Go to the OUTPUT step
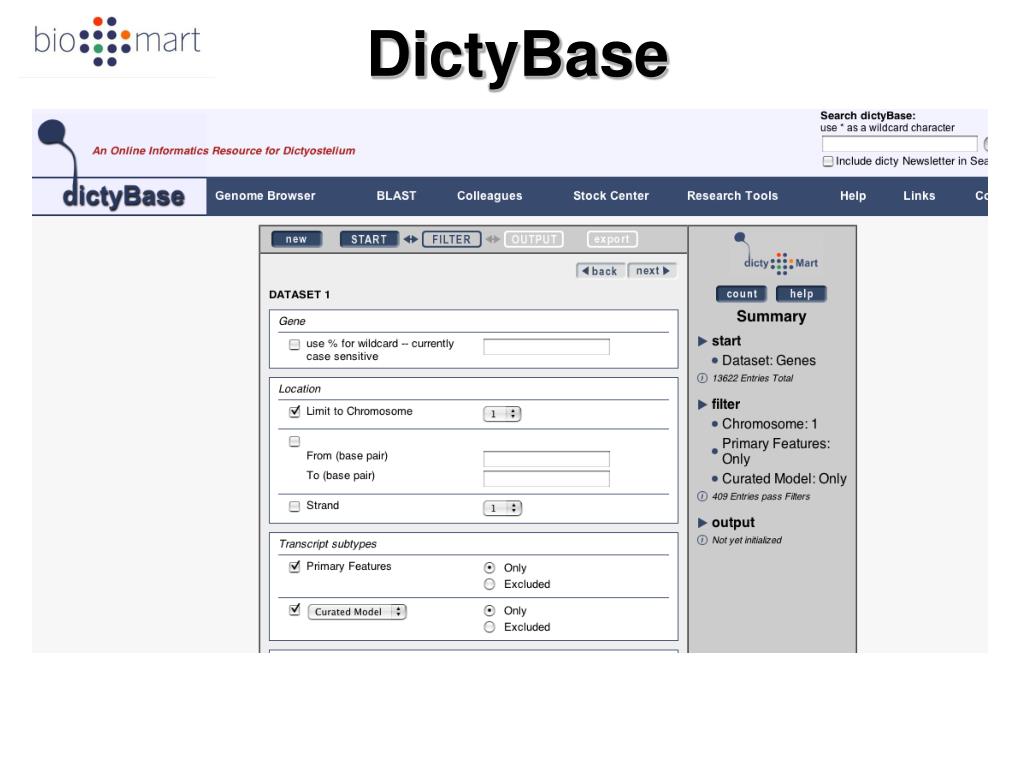The height and width of the screenshot is (768, 1024). coord(534,240)
